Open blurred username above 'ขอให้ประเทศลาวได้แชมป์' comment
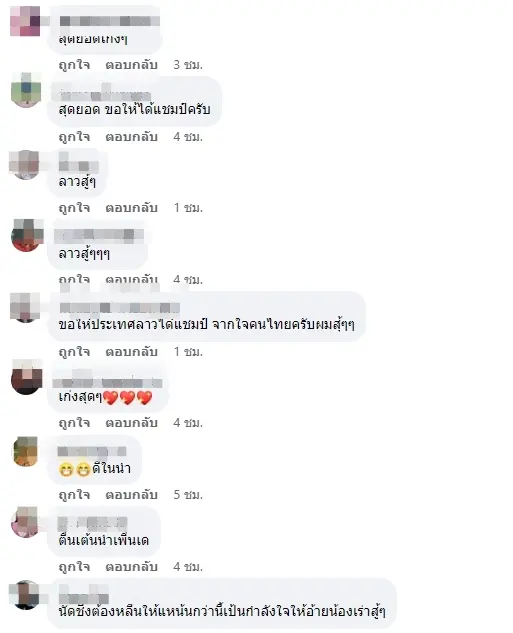 (x=120, y=308)
